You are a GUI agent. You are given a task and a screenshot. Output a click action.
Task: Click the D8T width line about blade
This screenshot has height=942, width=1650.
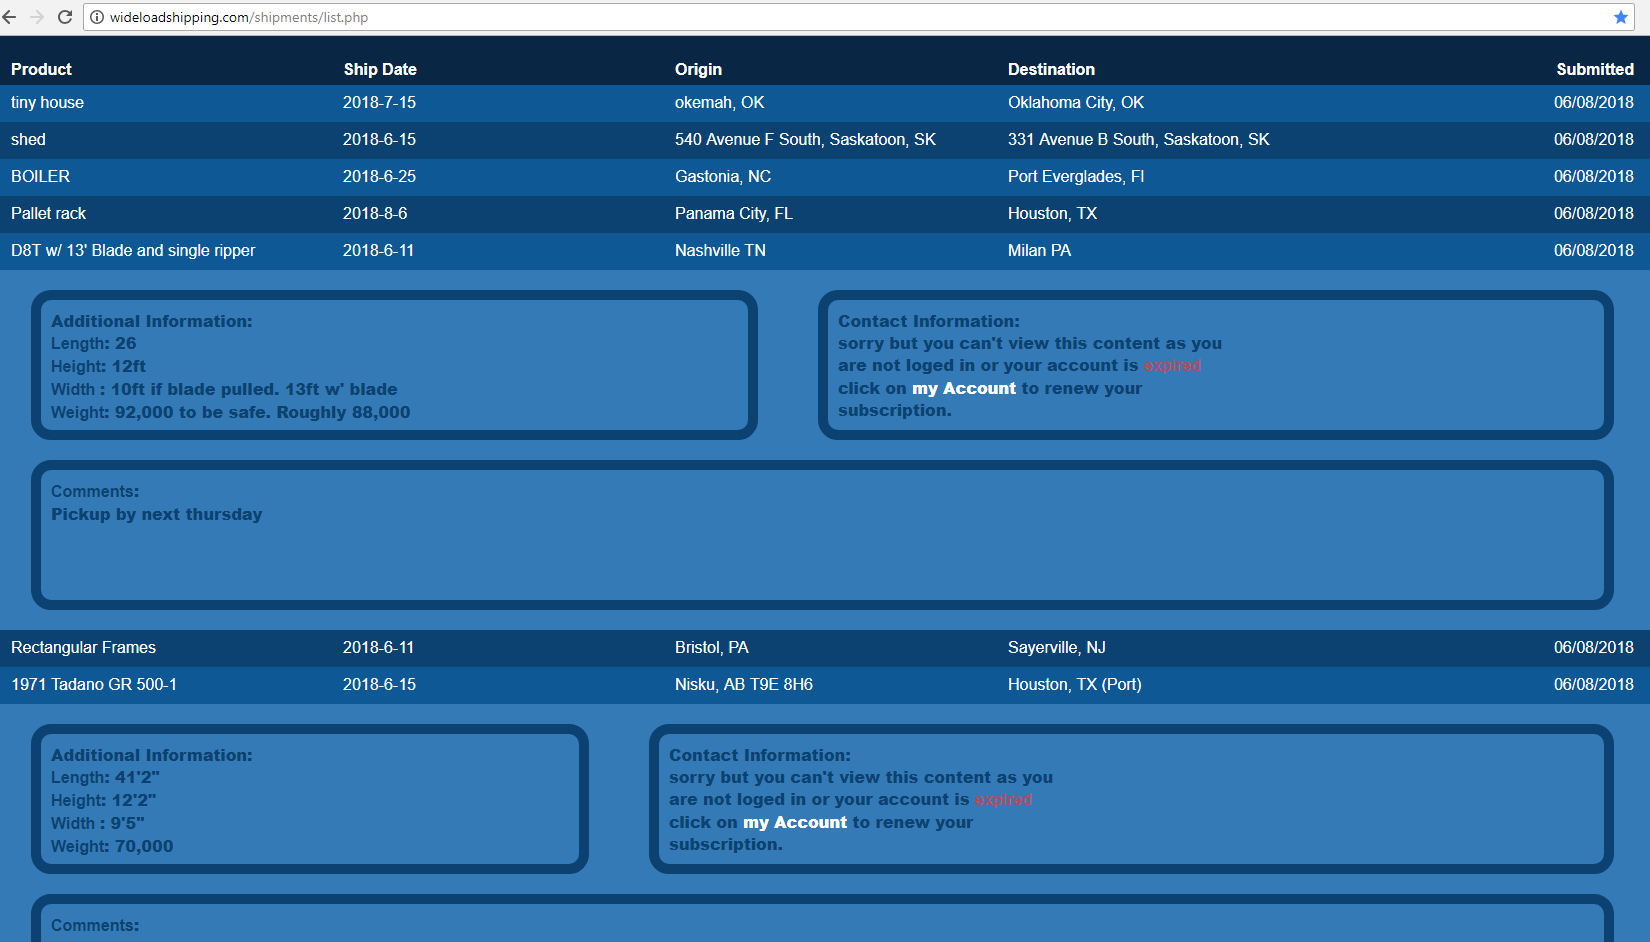[x=224, y=389]
